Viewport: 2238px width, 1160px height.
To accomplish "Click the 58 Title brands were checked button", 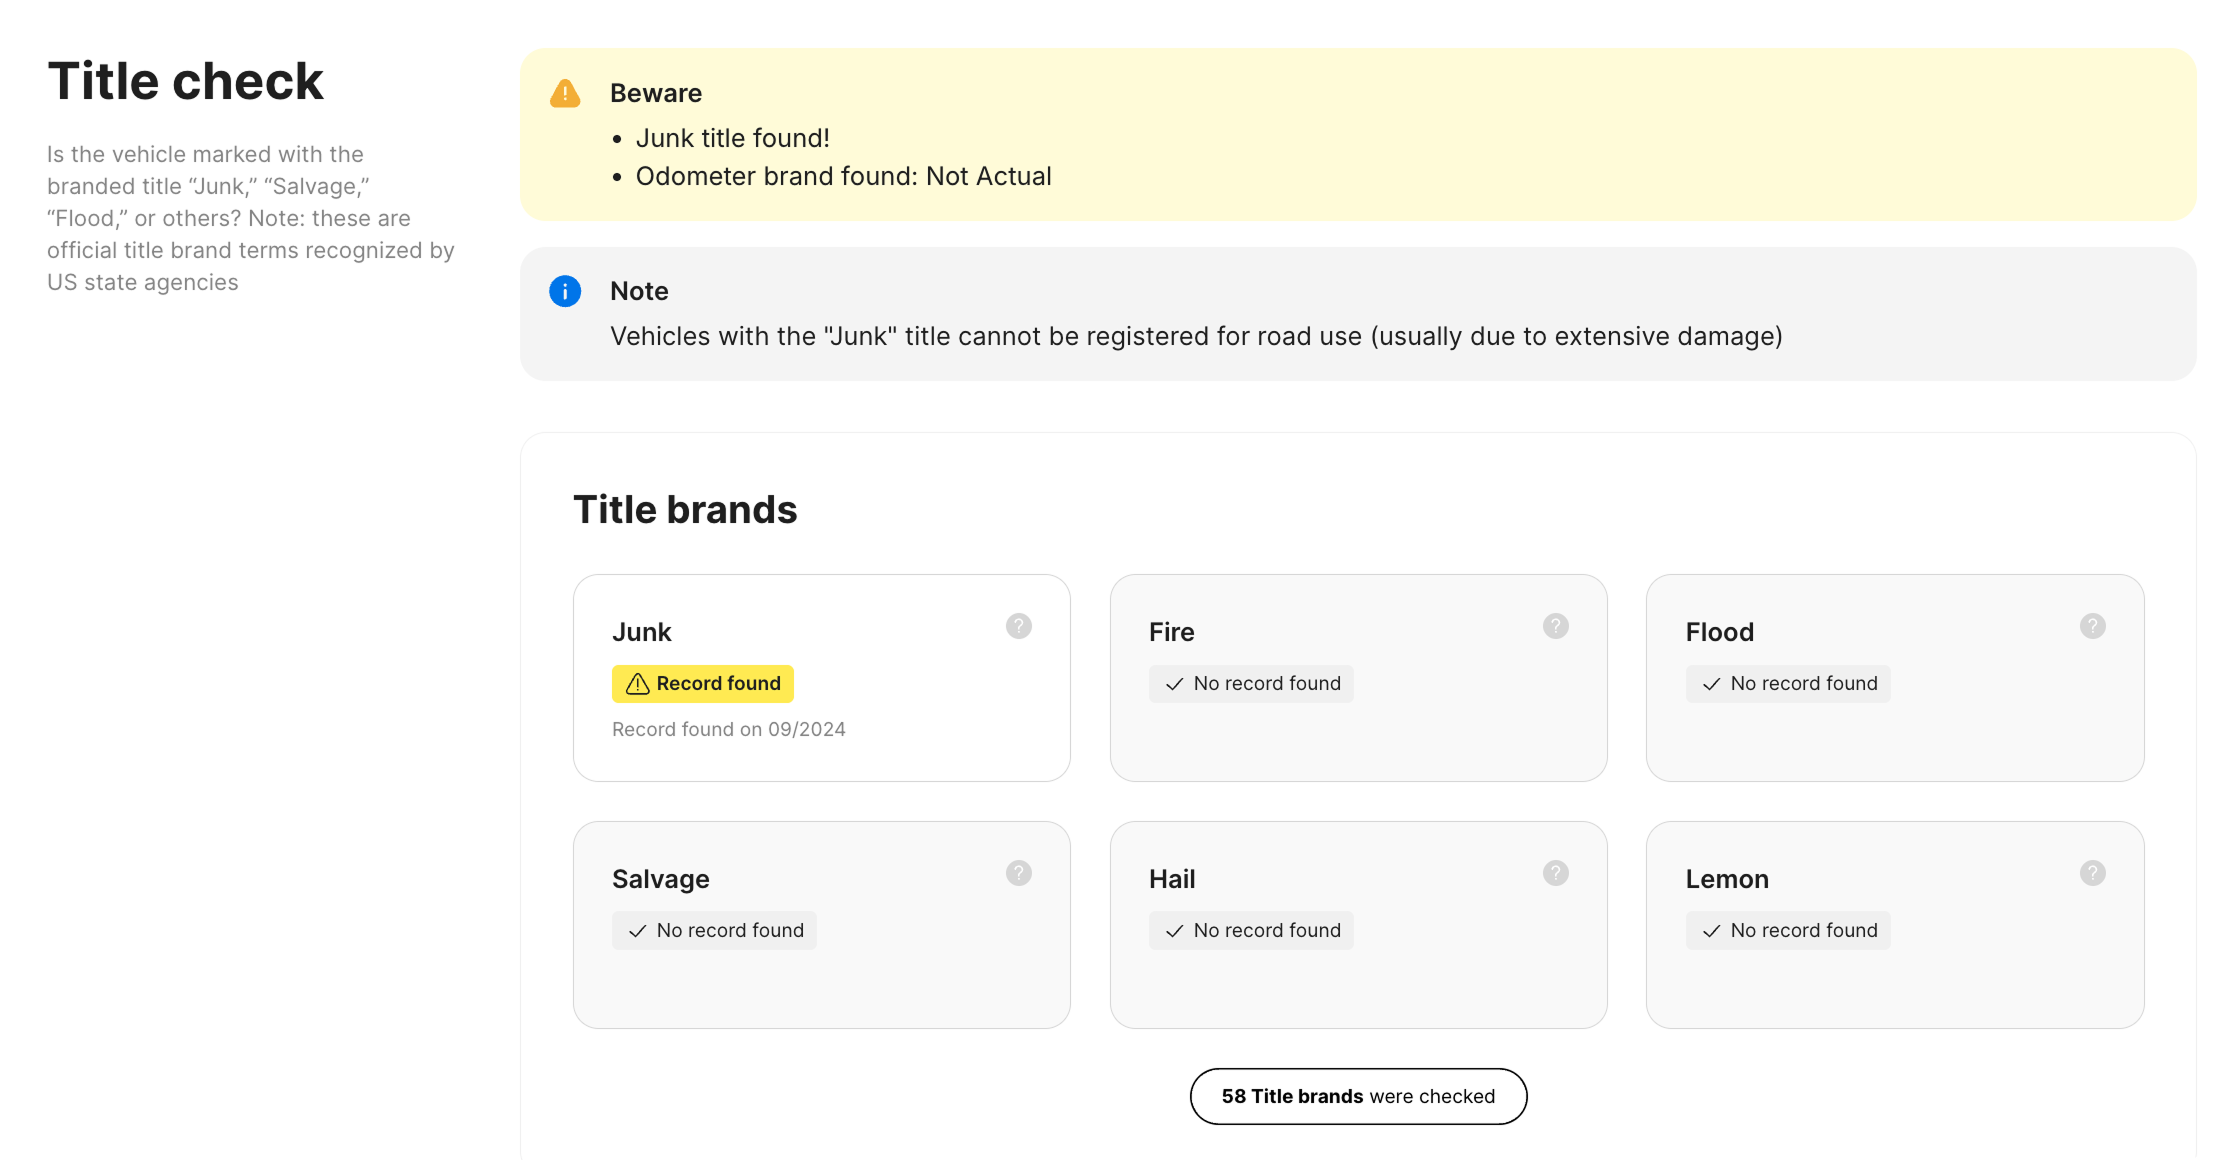I will click(1358, 1096).
